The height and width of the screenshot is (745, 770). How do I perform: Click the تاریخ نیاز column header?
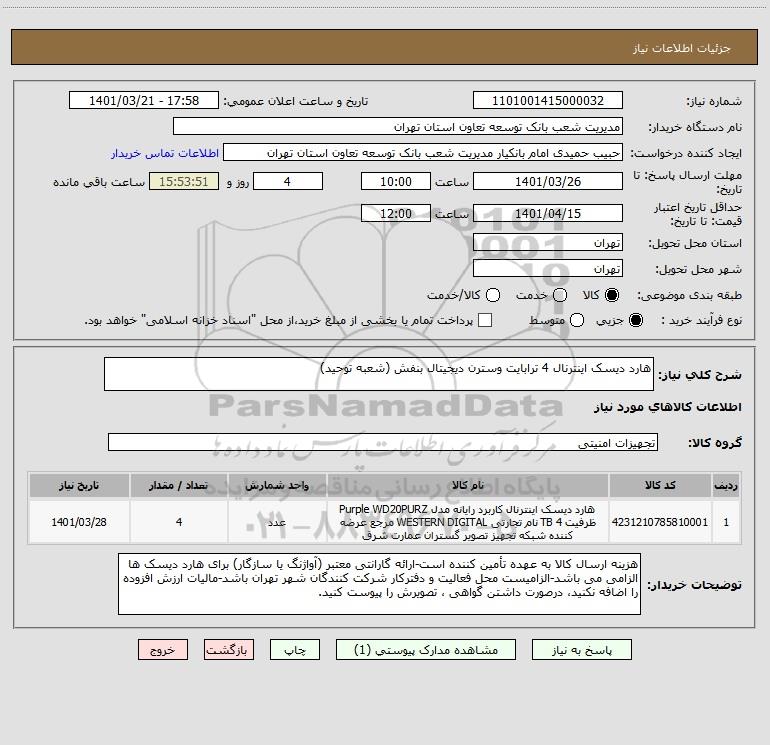pos(79,485)
